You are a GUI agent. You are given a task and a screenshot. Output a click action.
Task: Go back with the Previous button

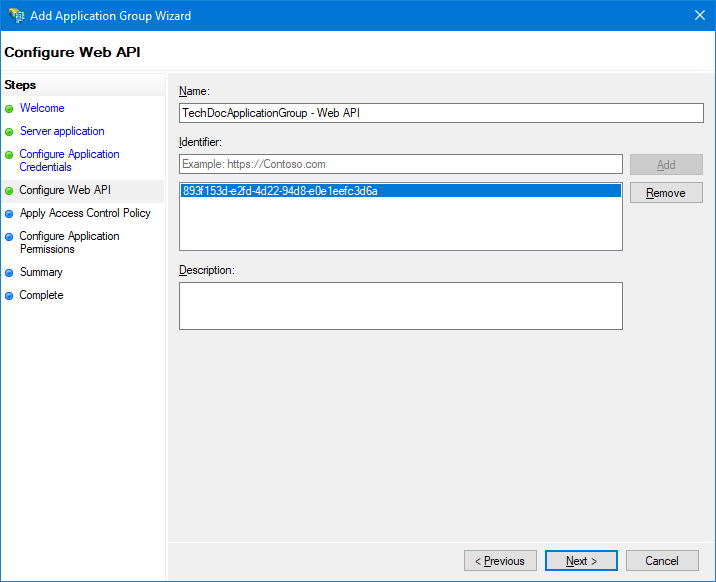pyautogui.click(x=500, y=561)
